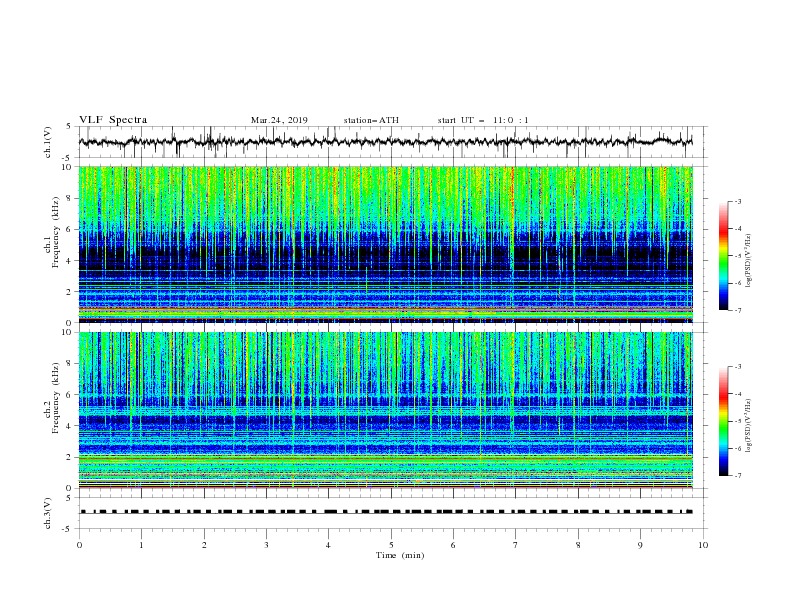
Task: Click the "-3" label on ch.1 colorbar
Action: [x=738, y=201]
